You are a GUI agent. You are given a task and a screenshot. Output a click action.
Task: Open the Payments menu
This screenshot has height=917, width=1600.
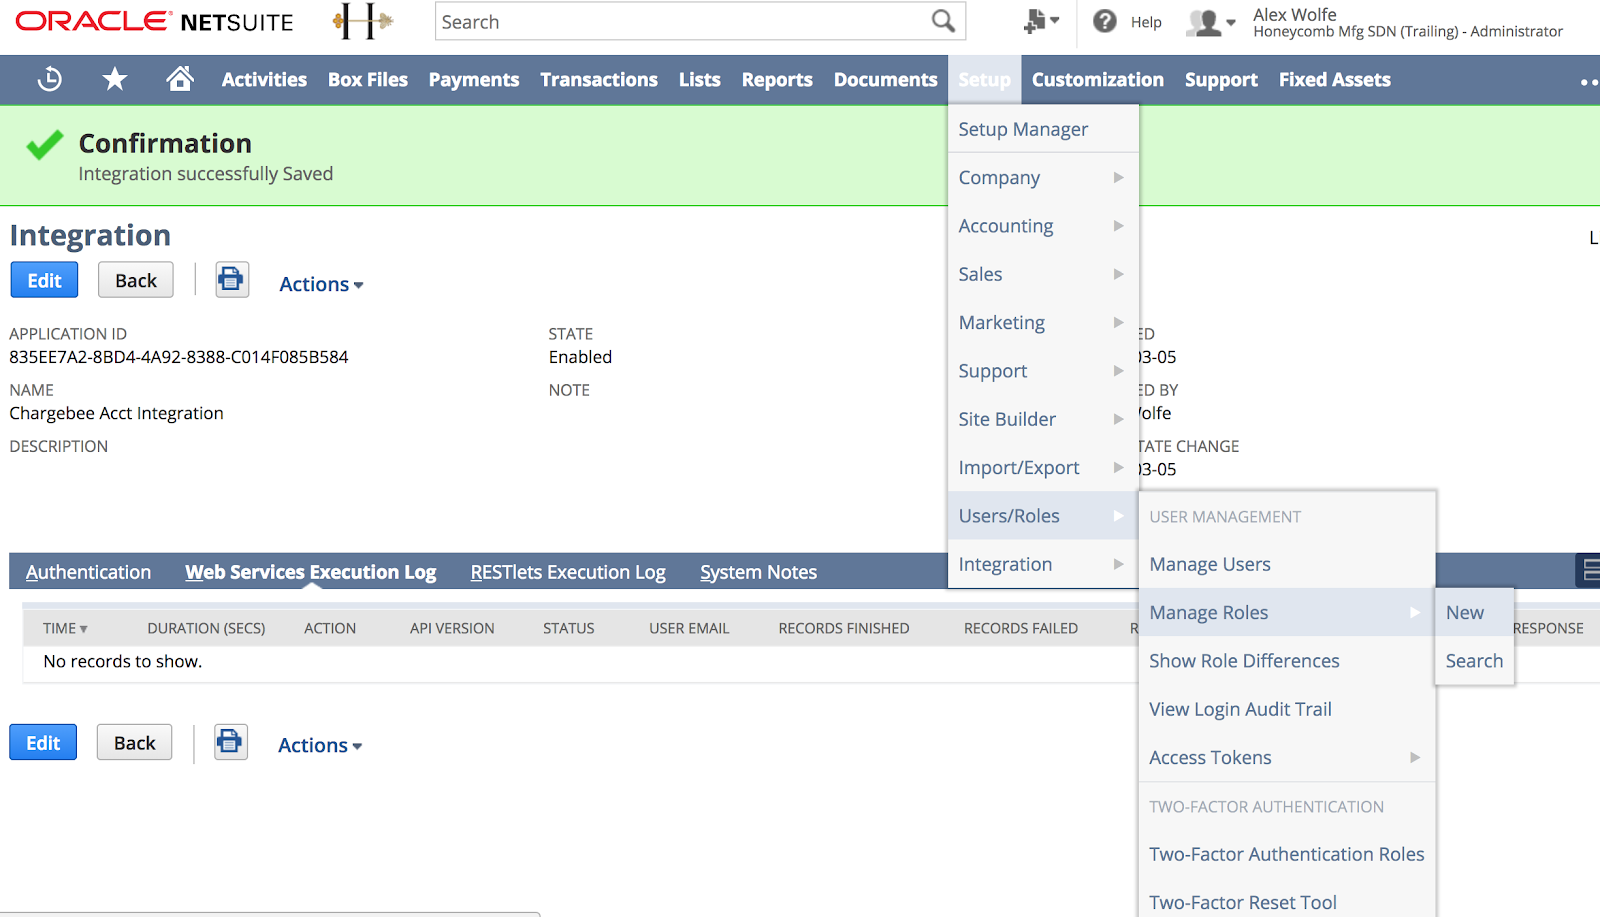click(474, 79)
